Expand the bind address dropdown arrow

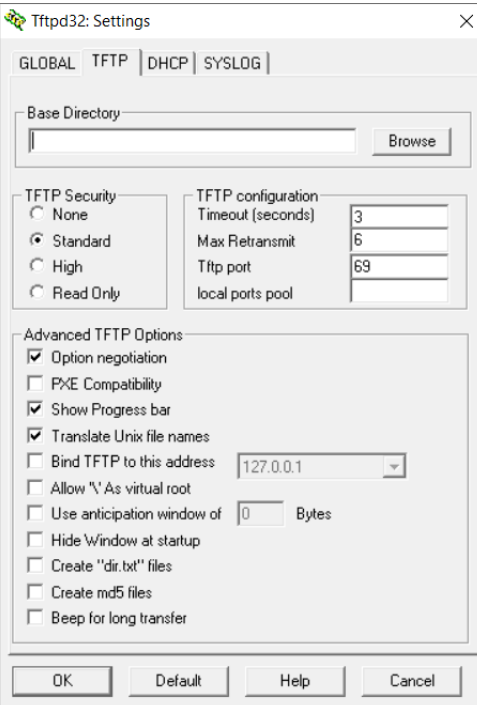394,467
